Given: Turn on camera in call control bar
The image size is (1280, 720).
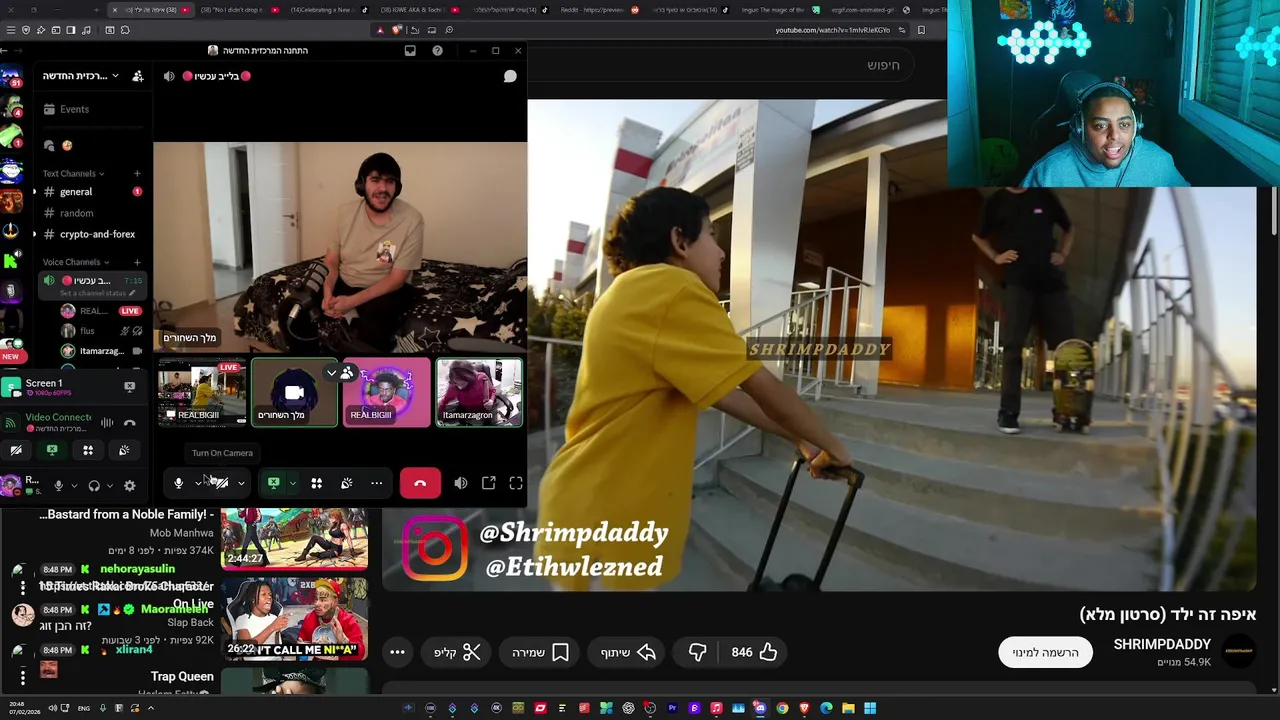Looking at the screenshot, I should (x=220, y=484).
